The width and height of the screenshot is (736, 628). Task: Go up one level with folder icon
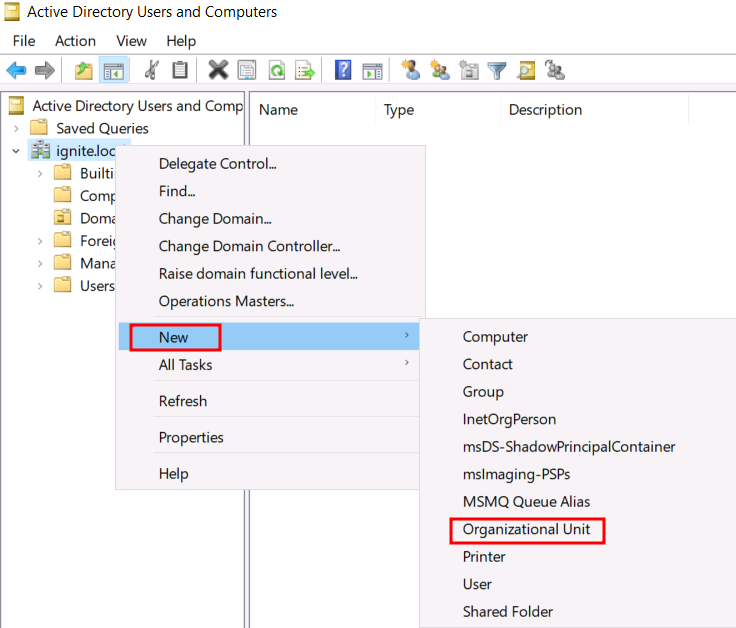(x=84, y=71)
